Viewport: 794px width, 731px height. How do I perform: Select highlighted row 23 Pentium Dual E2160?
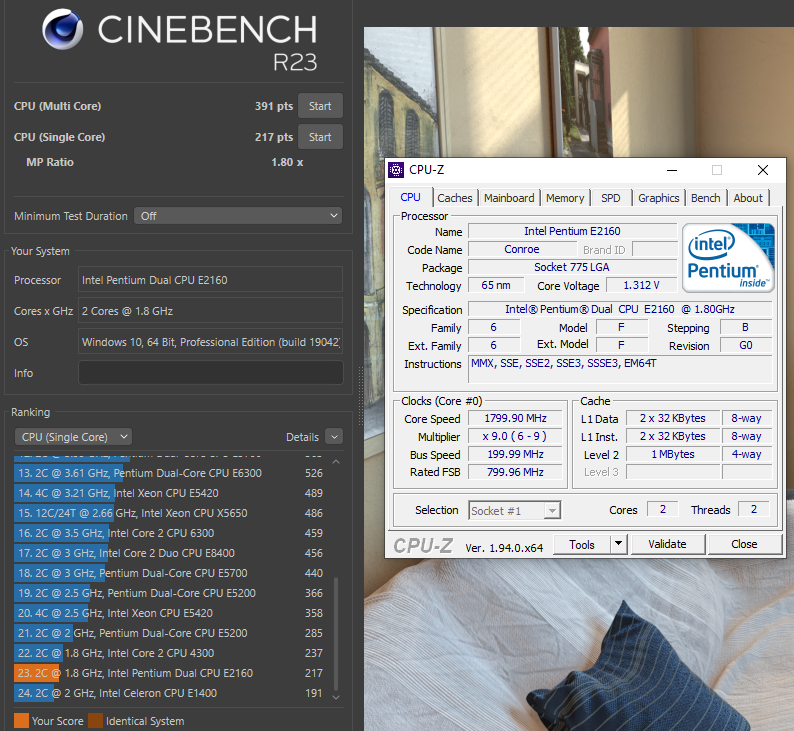[170, 673]
